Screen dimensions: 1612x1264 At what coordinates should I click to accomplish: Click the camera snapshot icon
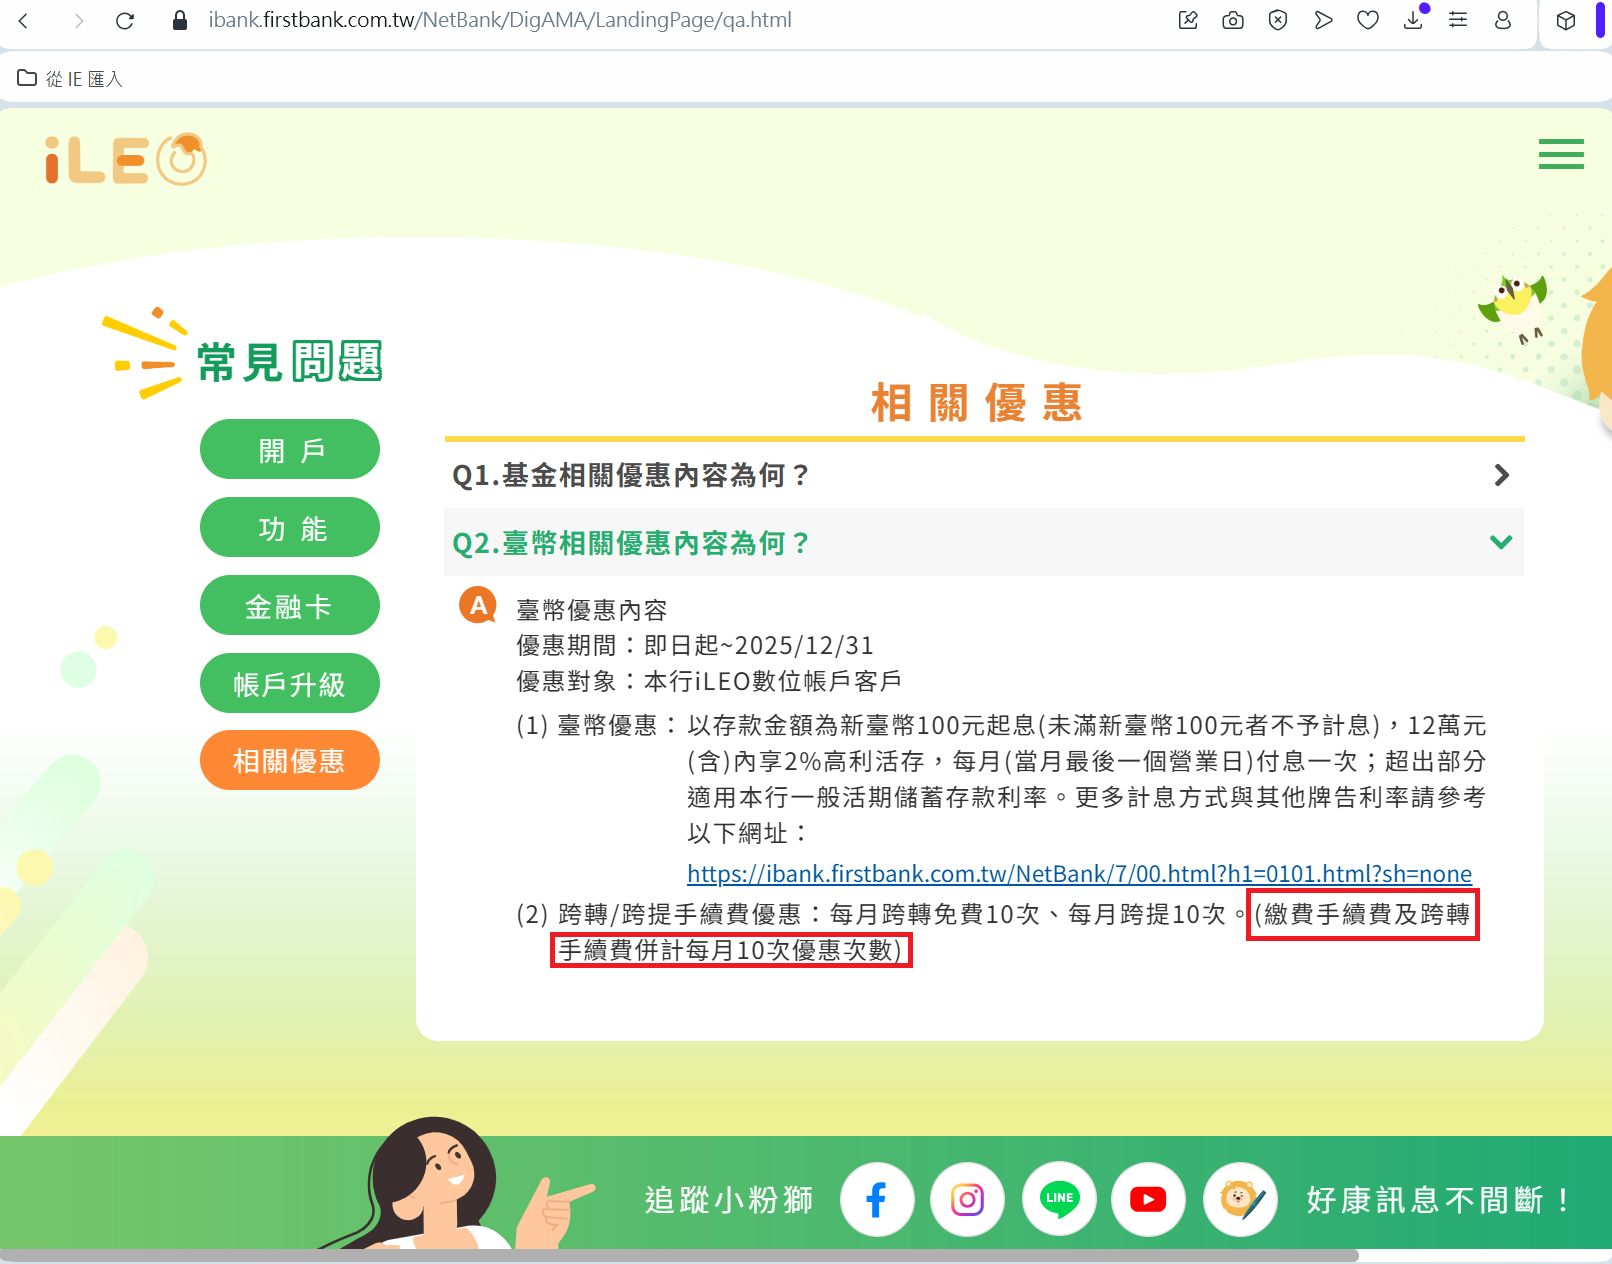pyautogui.click(x=1233, y=20)
